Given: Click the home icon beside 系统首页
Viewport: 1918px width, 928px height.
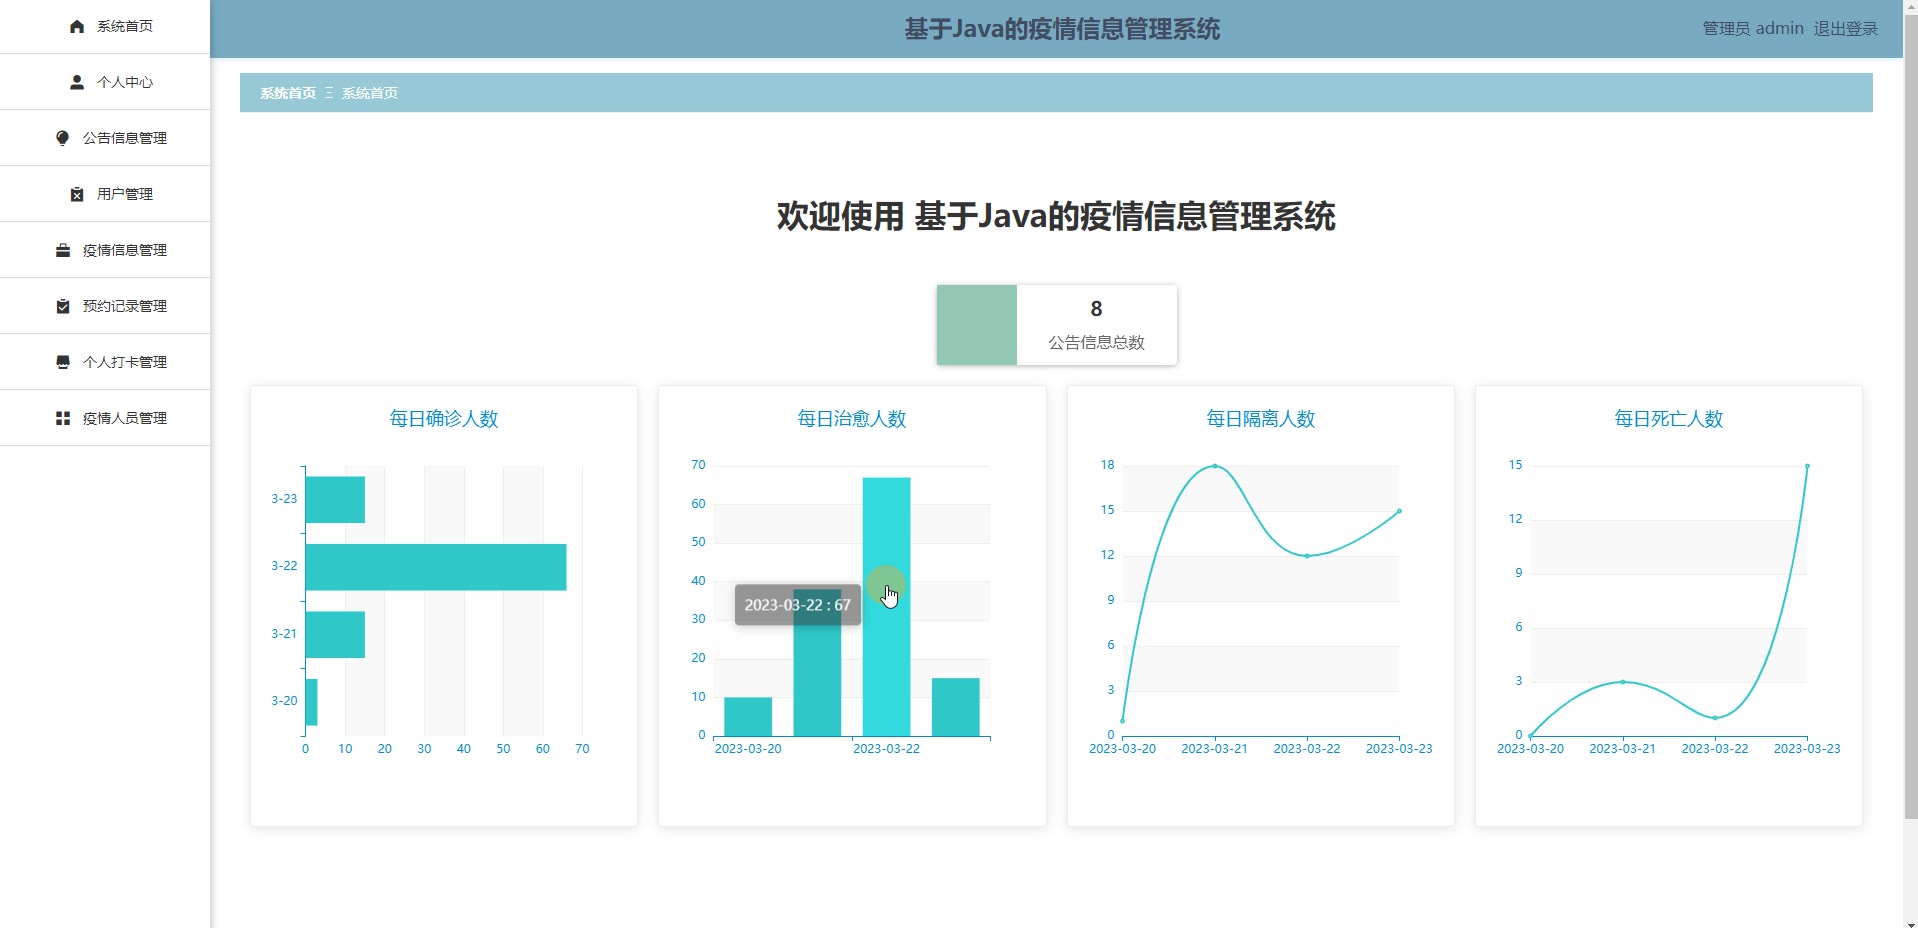Looking at the screenshot, I should point(77,27).
